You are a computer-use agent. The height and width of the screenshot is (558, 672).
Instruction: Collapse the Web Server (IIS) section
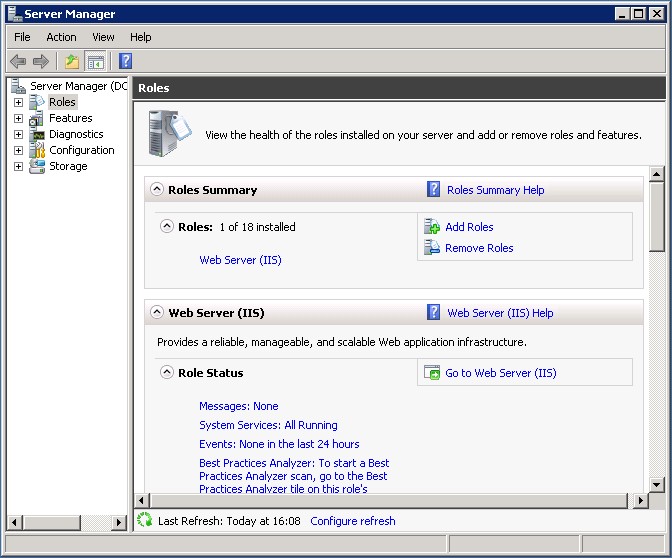(157, 312)
